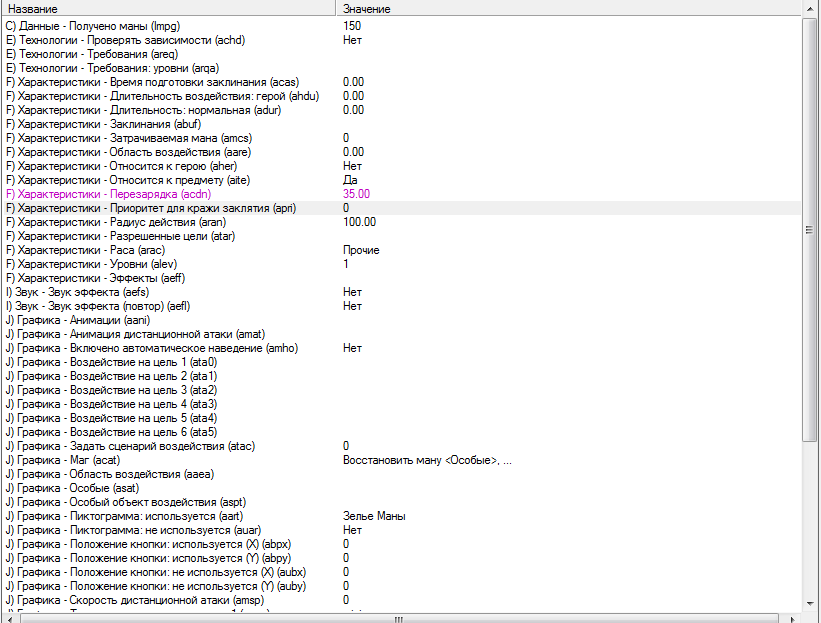Image resolution: width=821 pixels, height=623 pixels.
Task: Click value 1 in Уровни row
Action: tap(346, 264)
